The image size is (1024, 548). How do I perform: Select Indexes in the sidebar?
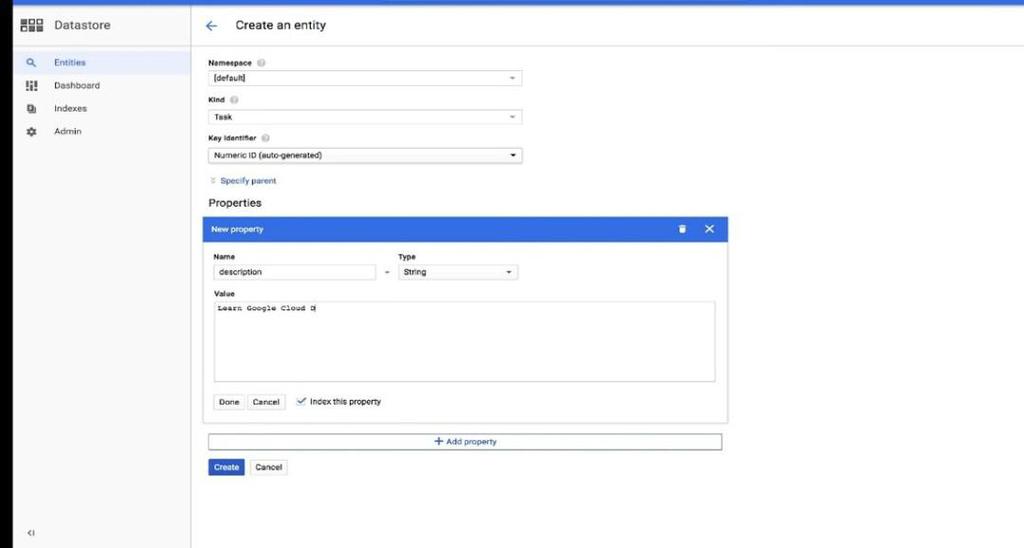[70, 109]
